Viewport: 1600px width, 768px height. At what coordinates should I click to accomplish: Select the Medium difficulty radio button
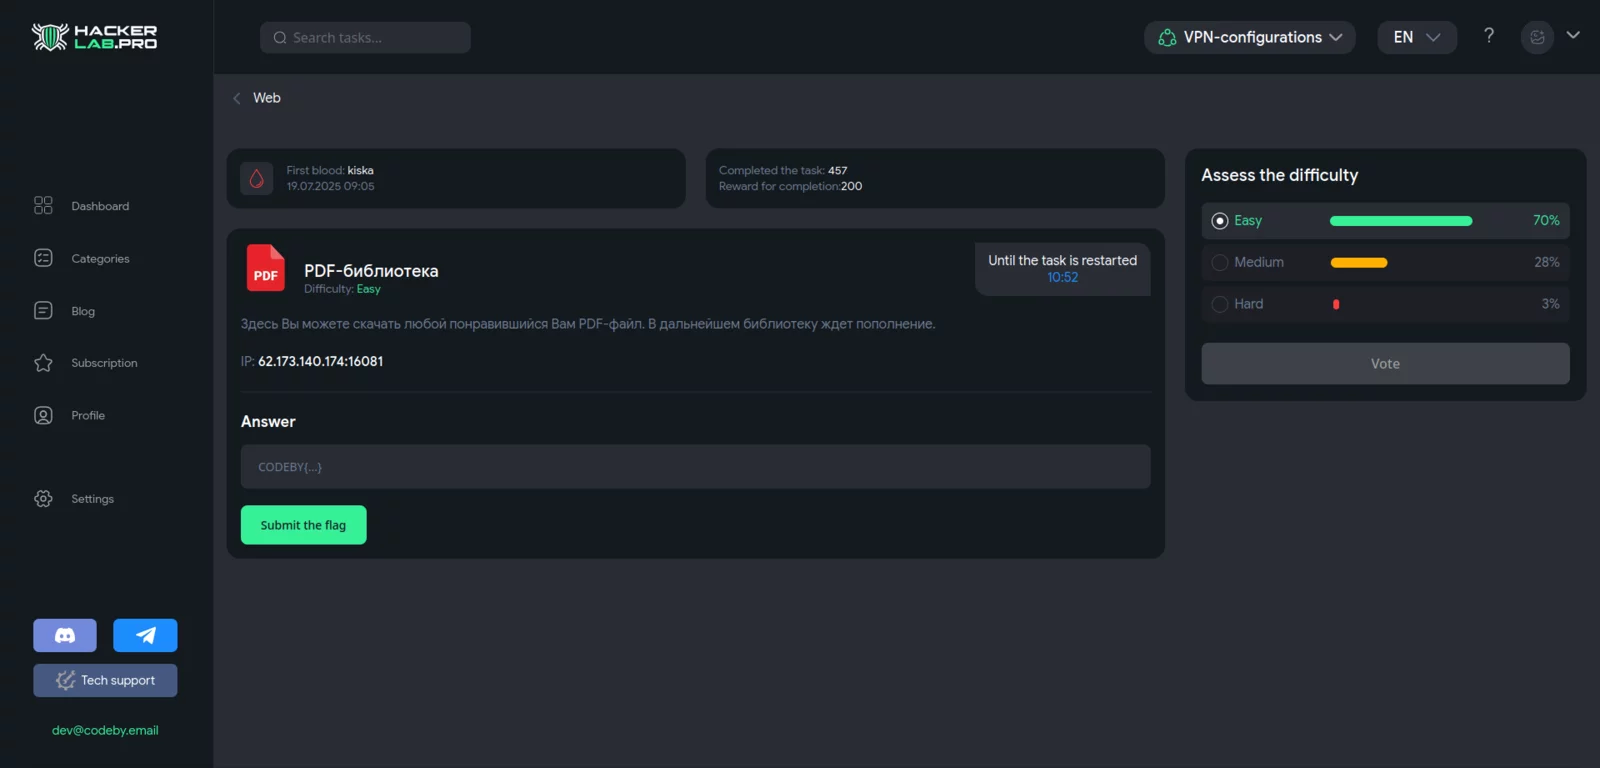pyautogui.click(x=1220, y=262)
